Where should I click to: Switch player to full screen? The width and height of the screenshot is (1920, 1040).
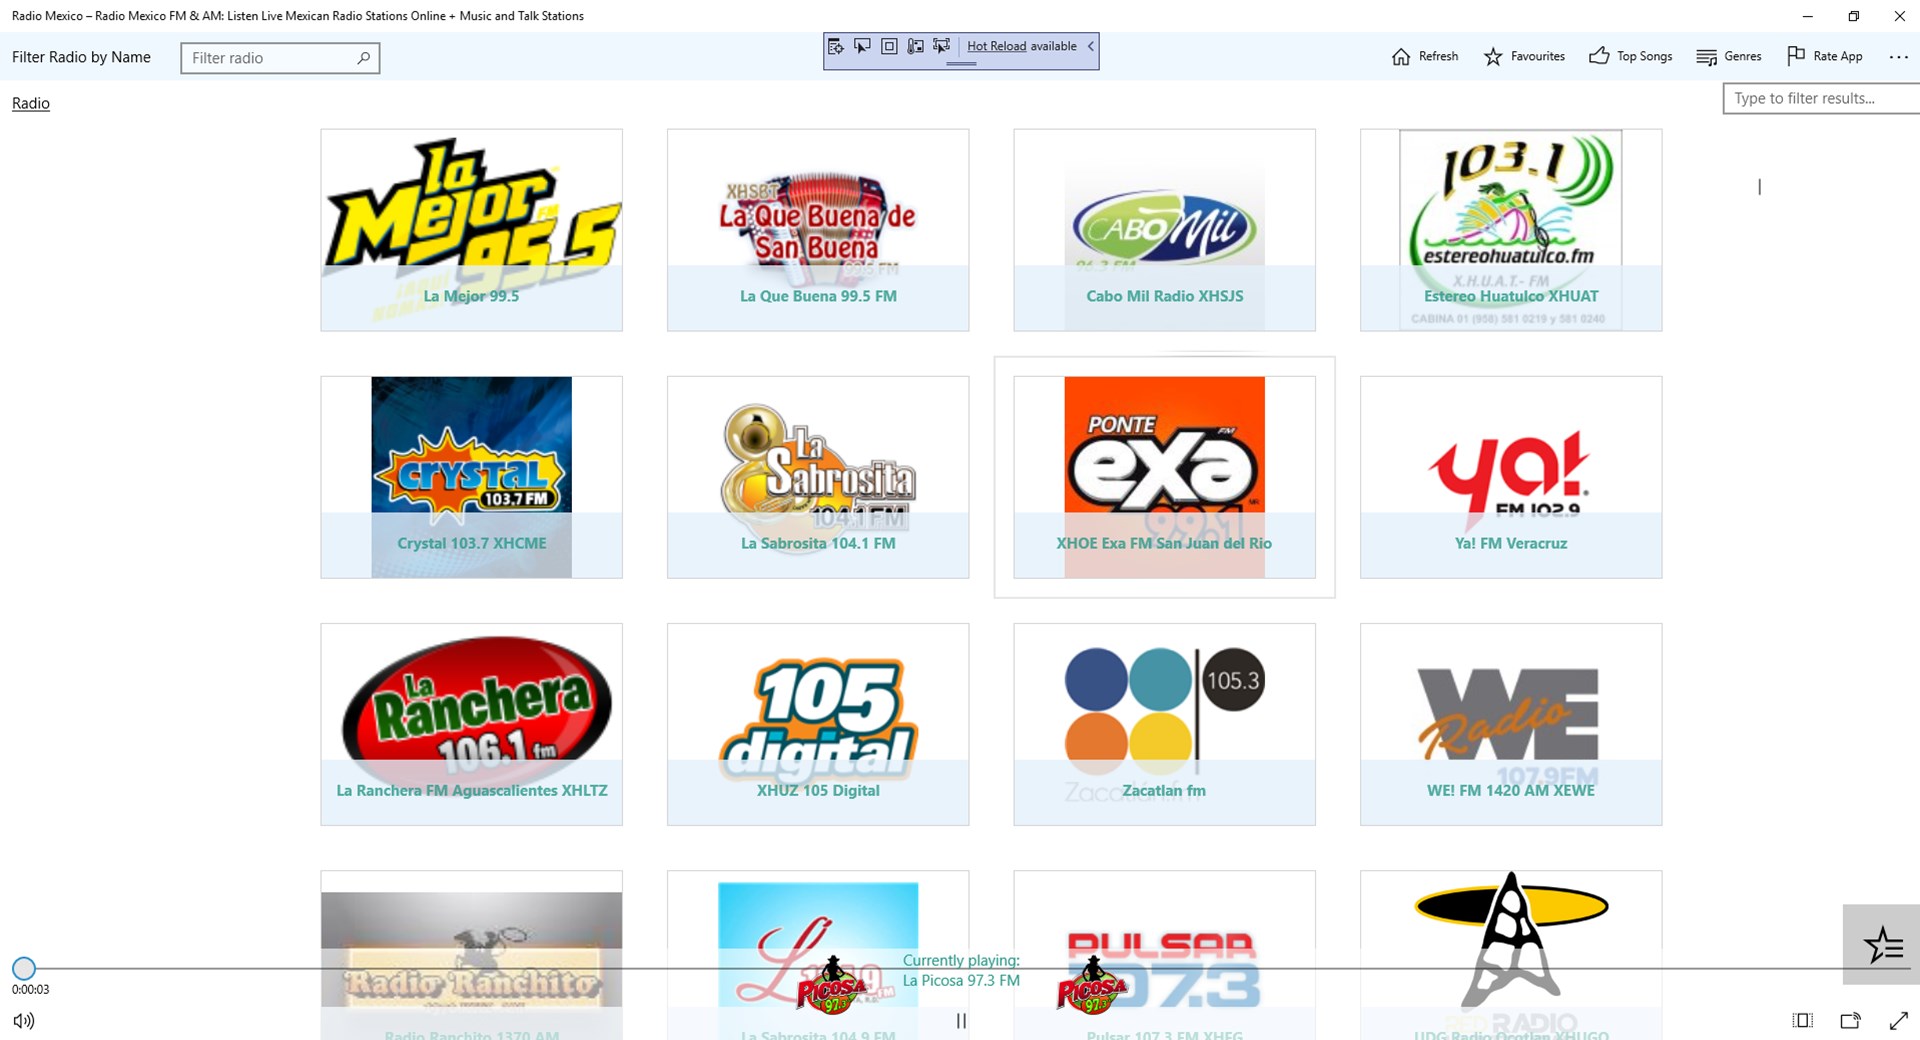tap(1898, 1021)
